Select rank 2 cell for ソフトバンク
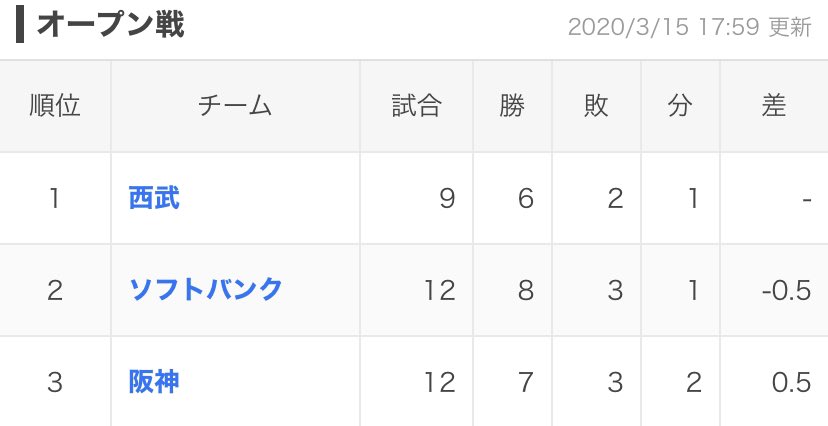This screenshot has width=828, height=426. click(x=55, y=290)
